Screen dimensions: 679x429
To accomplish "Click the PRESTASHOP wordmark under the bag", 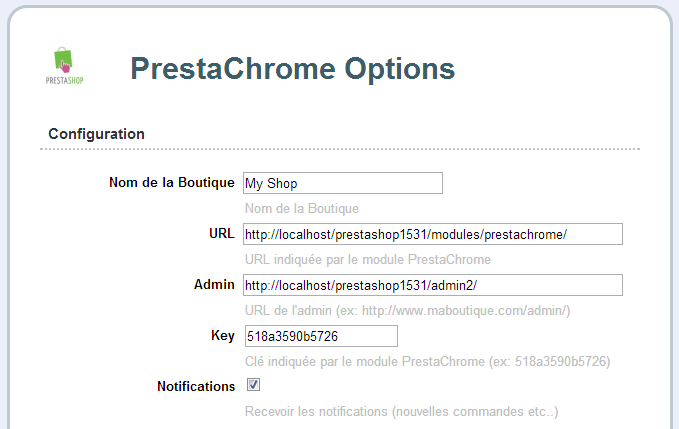I will click(65, 81).
